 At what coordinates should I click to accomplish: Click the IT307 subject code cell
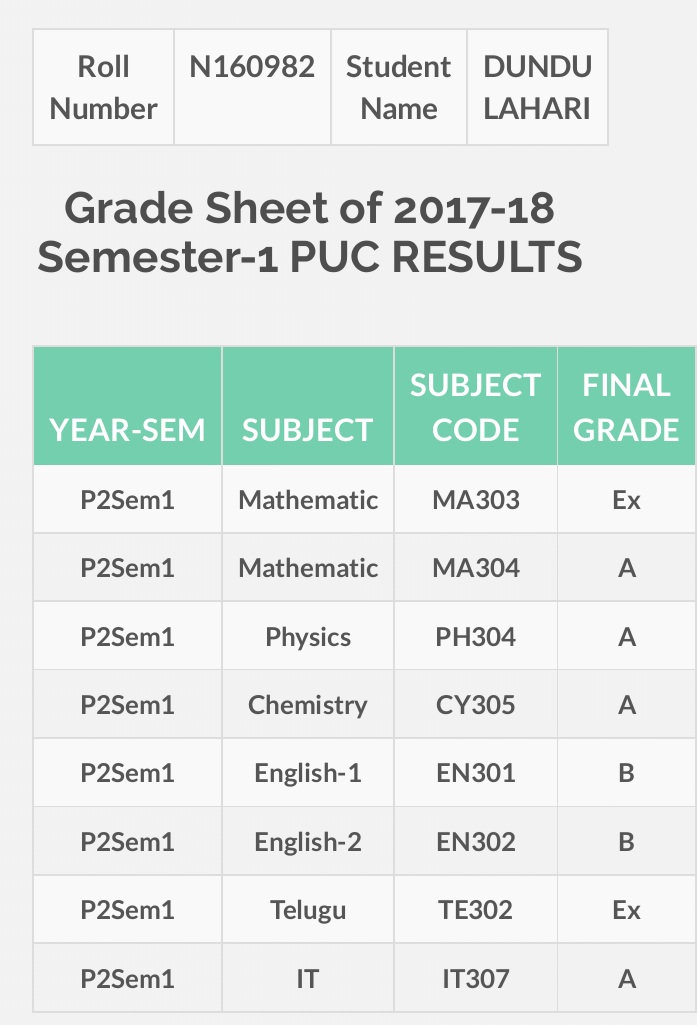coord(475,978)
